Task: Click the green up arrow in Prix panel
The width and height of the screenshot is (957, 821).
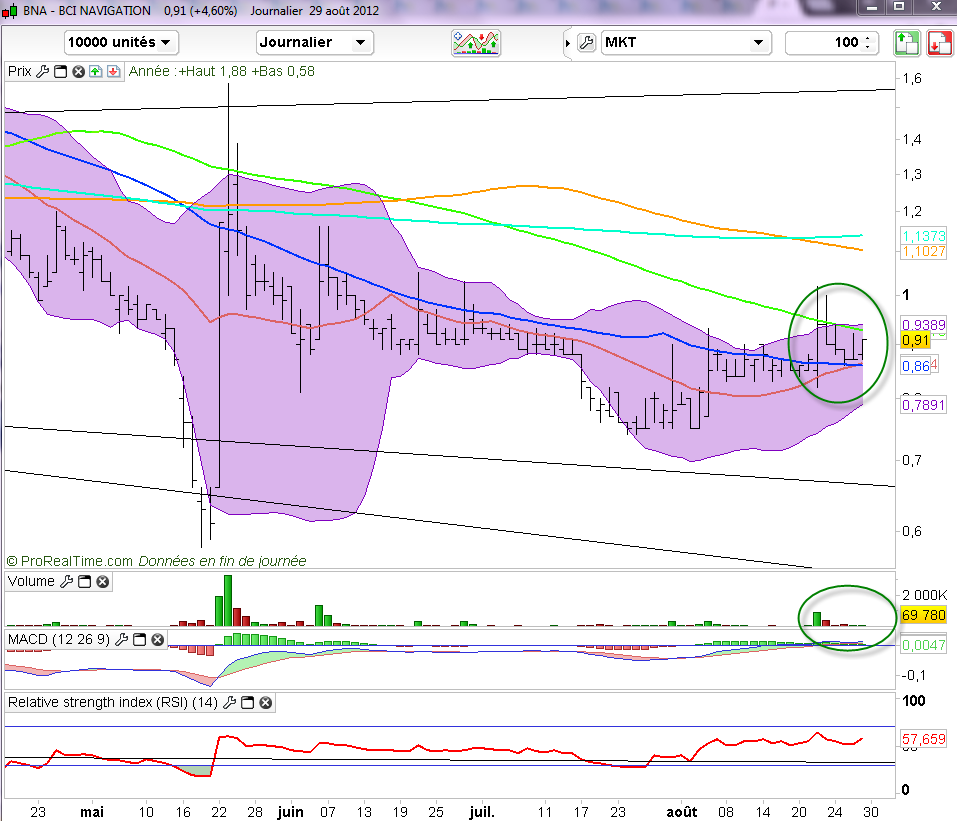Action: tap(95, 72)
